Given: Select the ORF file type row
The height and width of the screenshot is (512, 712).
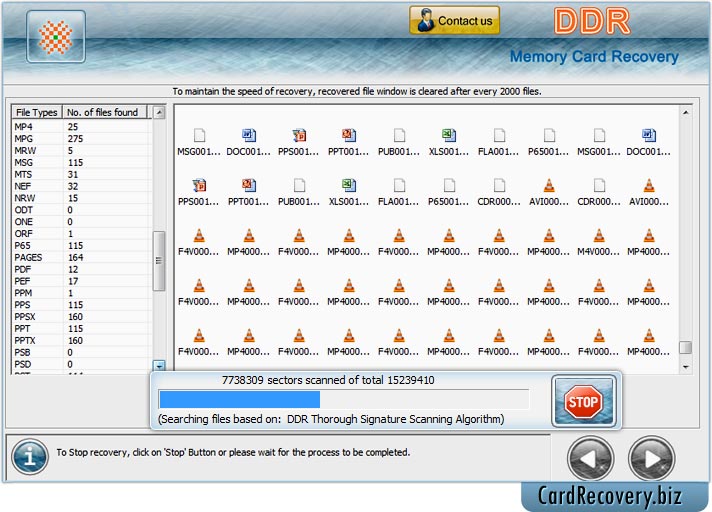Looking at the screenshot, I should [82, 233].
